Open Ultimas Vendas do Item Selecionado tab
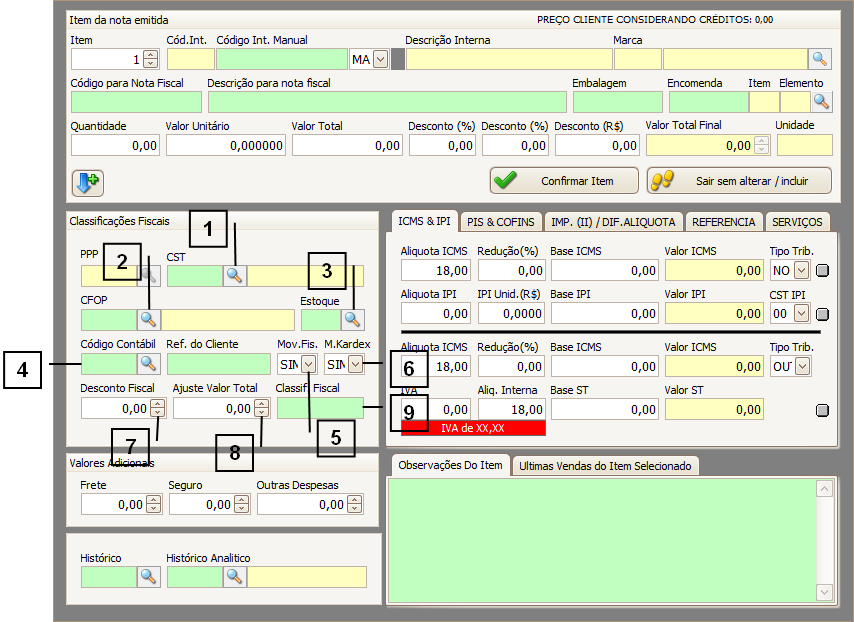The height and width of the screenshot is (622, 854). (x=606, y=466)
